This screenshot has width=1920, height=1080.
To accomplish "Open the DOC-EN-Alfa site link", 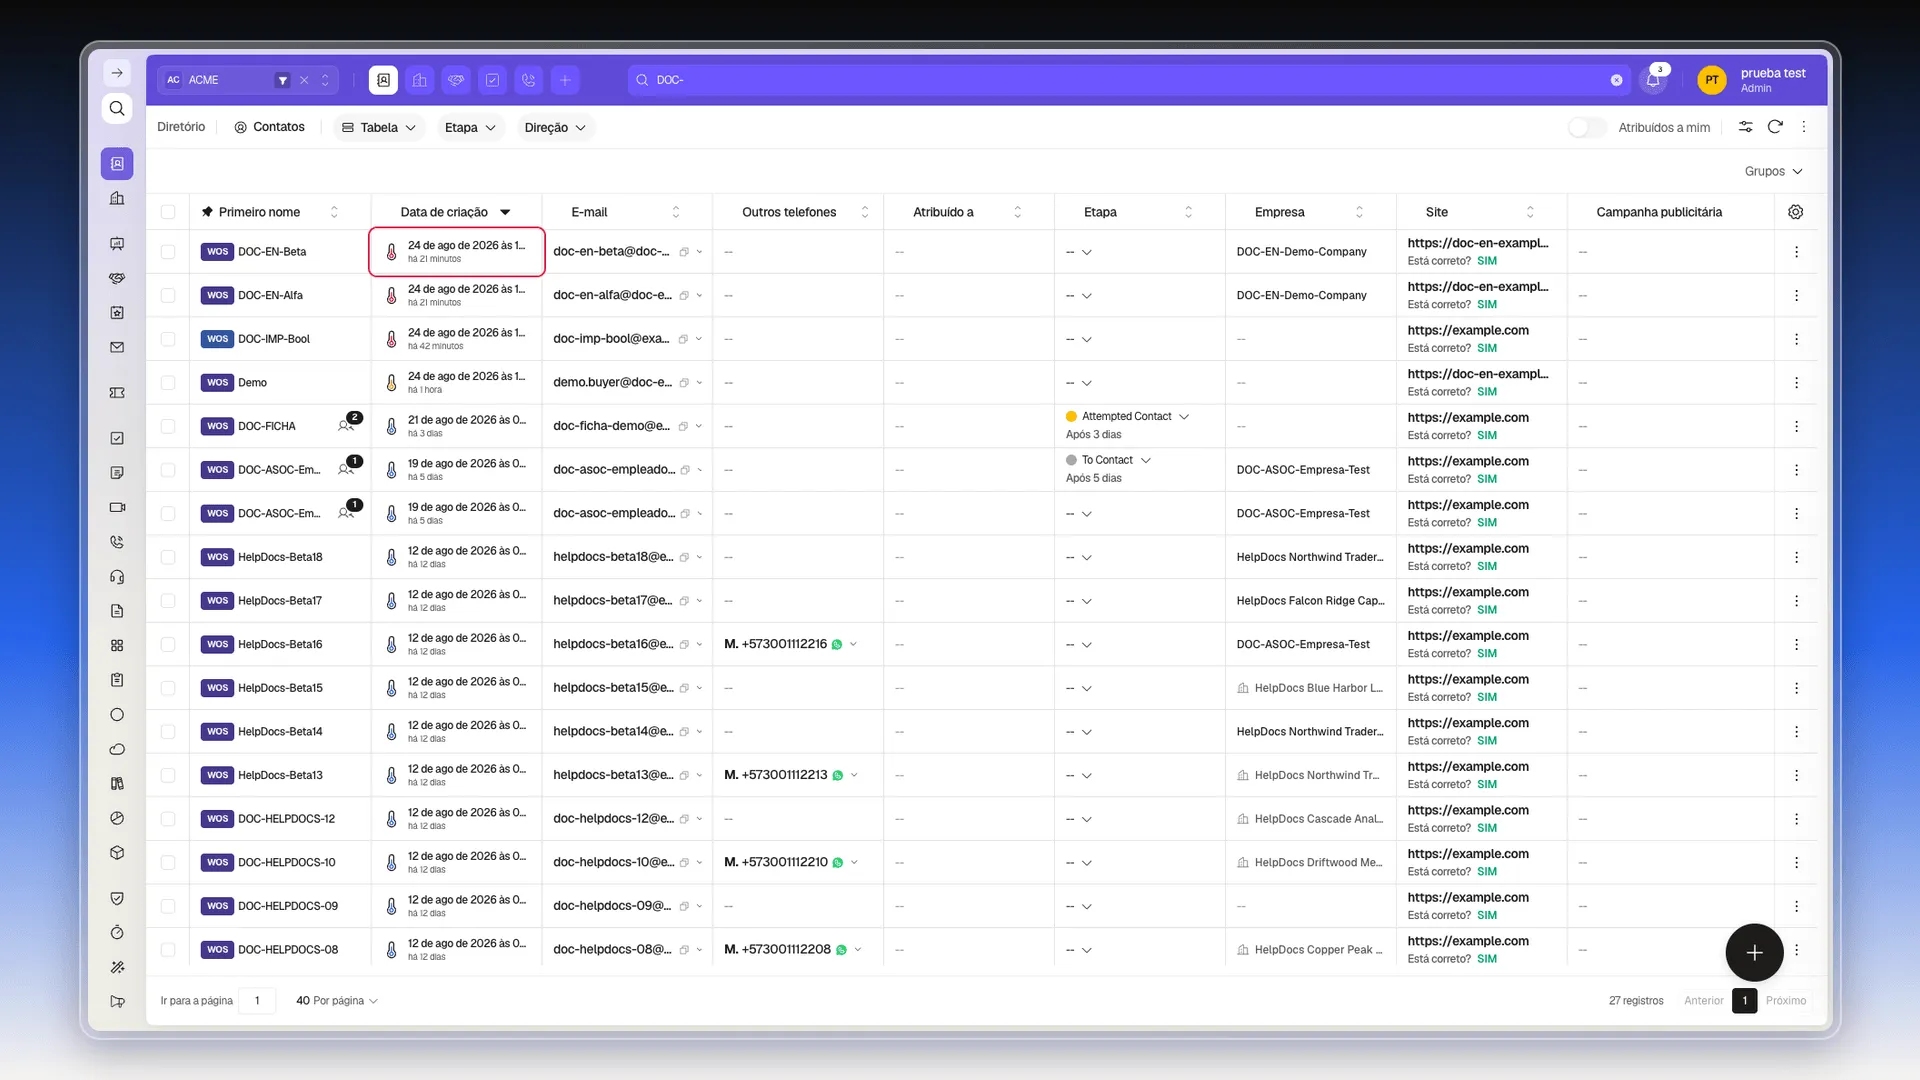I will [1477, 287].
